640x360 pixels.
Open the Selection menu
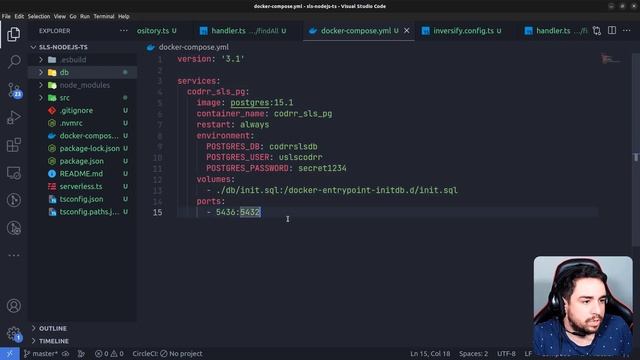click(x=39, y=16)
